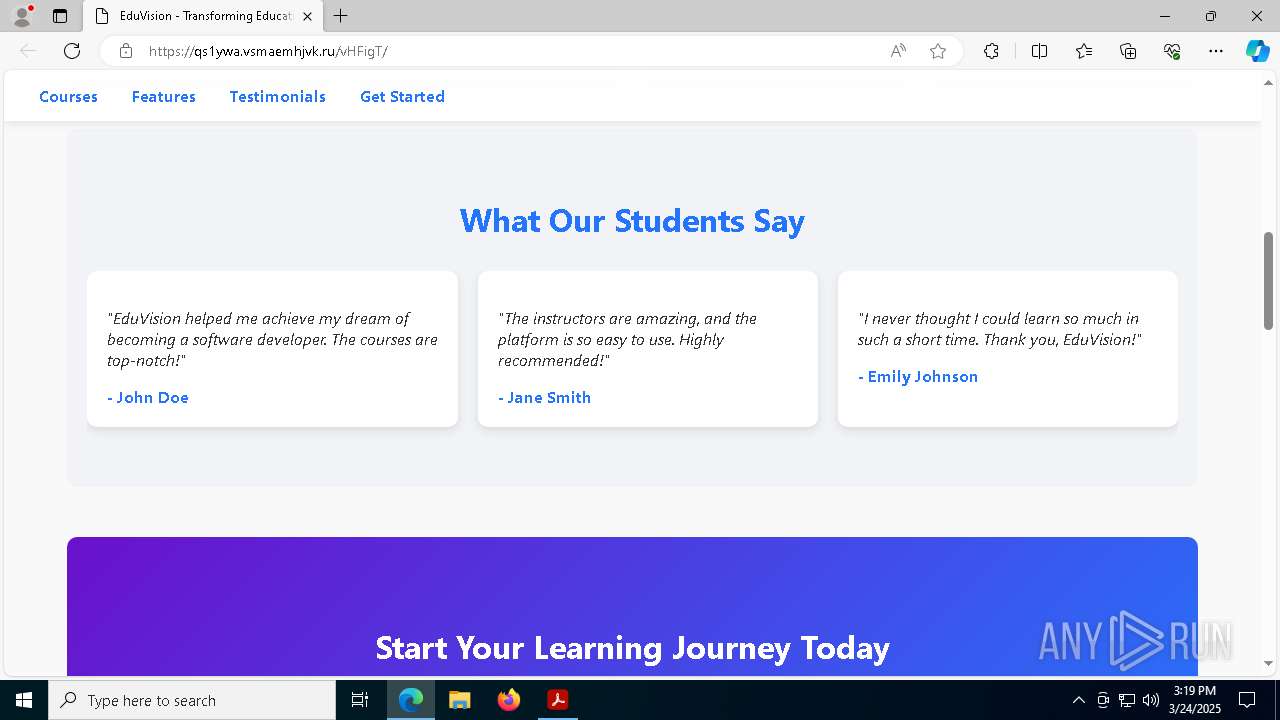
Task: Open the Collections icon
Action: tap(1128, 51)
